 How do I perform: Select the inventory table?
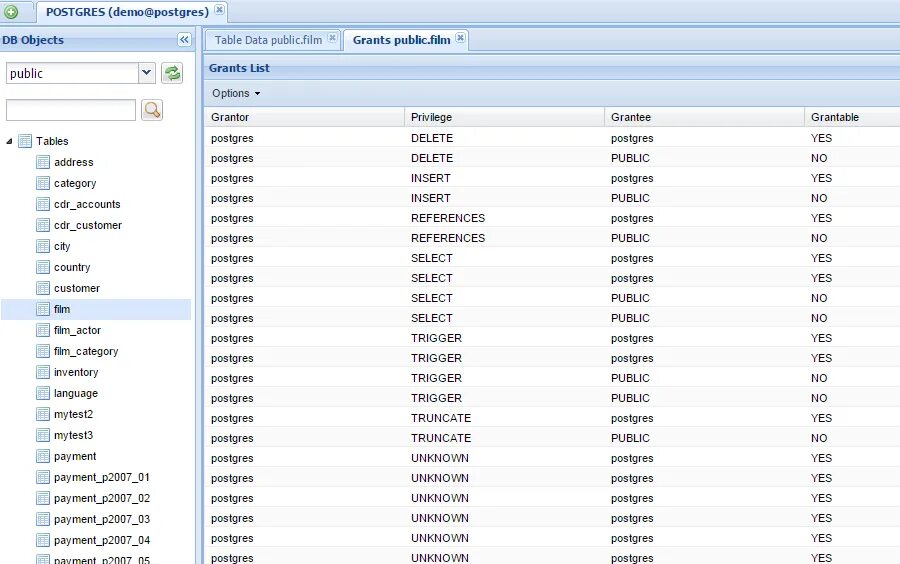76,372
